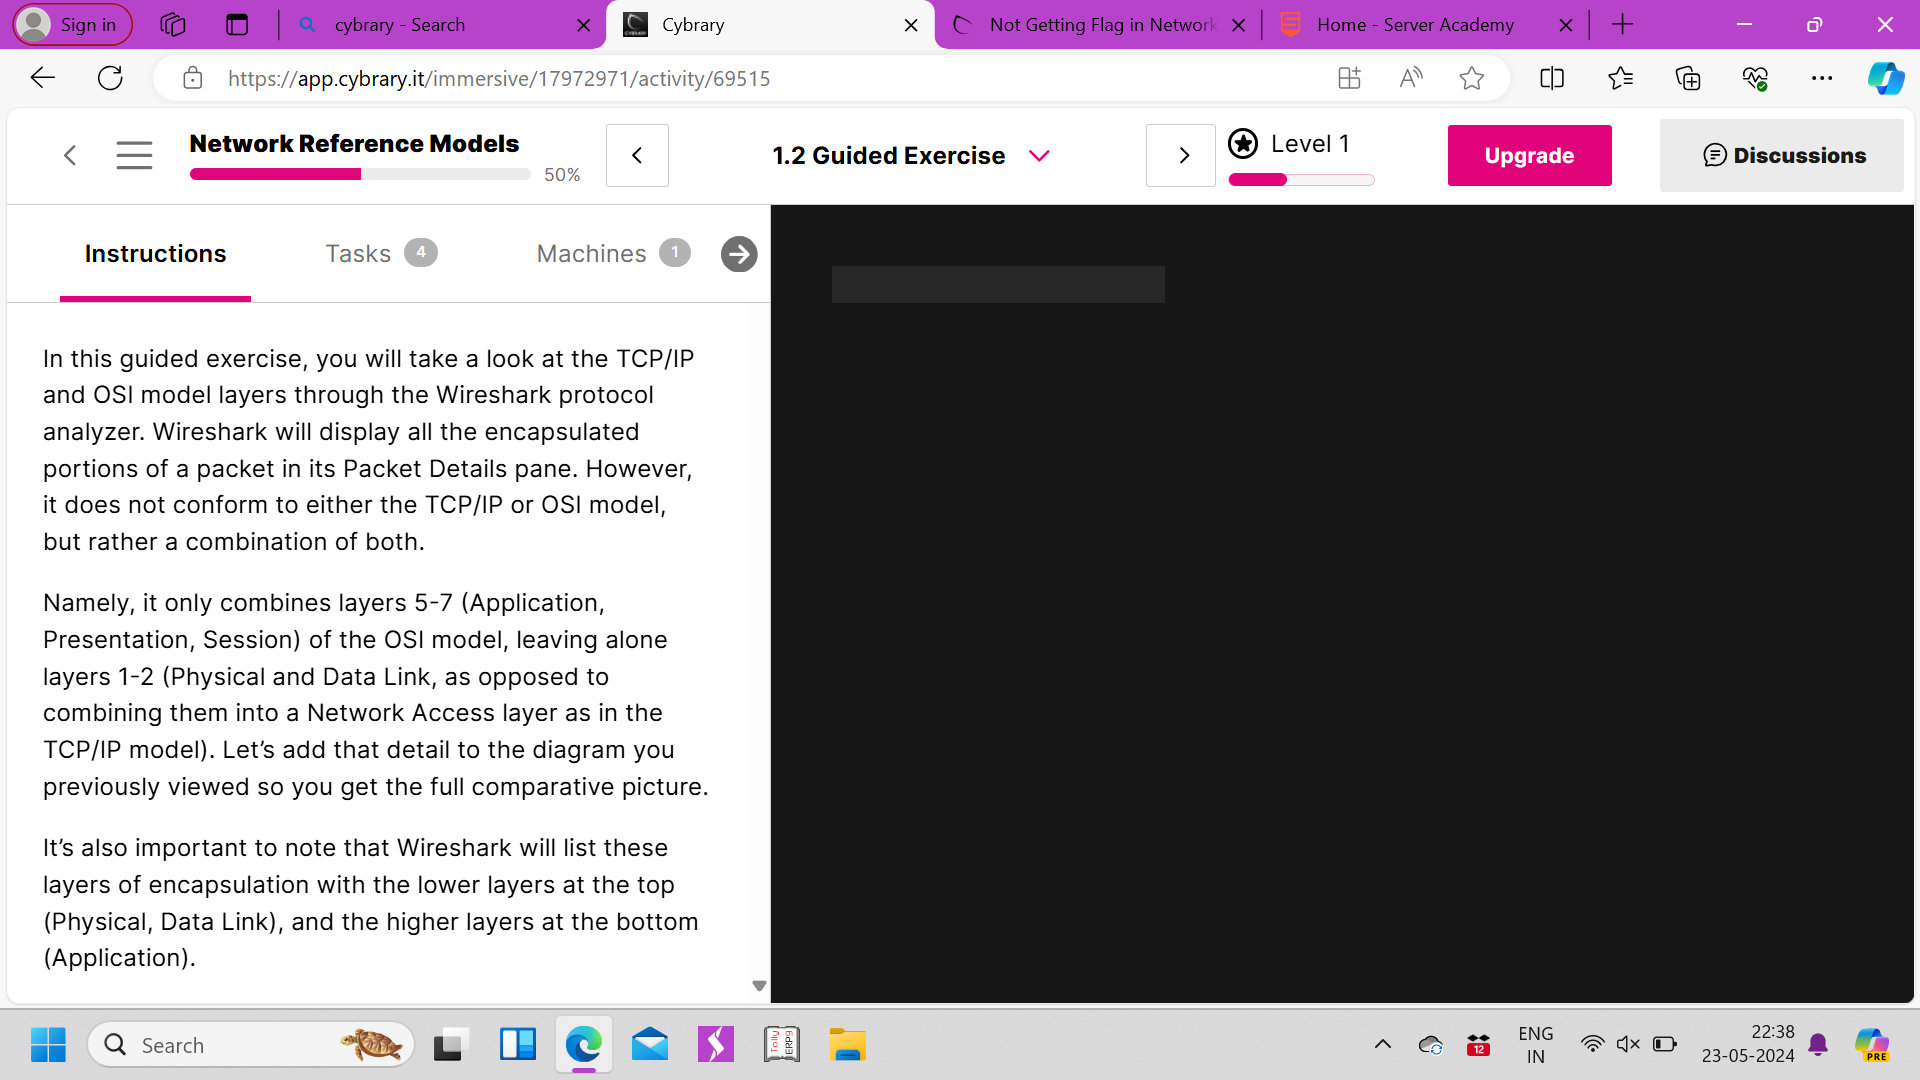The height and width of the screenshot is (1080, 1920).
Task: Click the browser refresh icon
Action: [110, 78]
